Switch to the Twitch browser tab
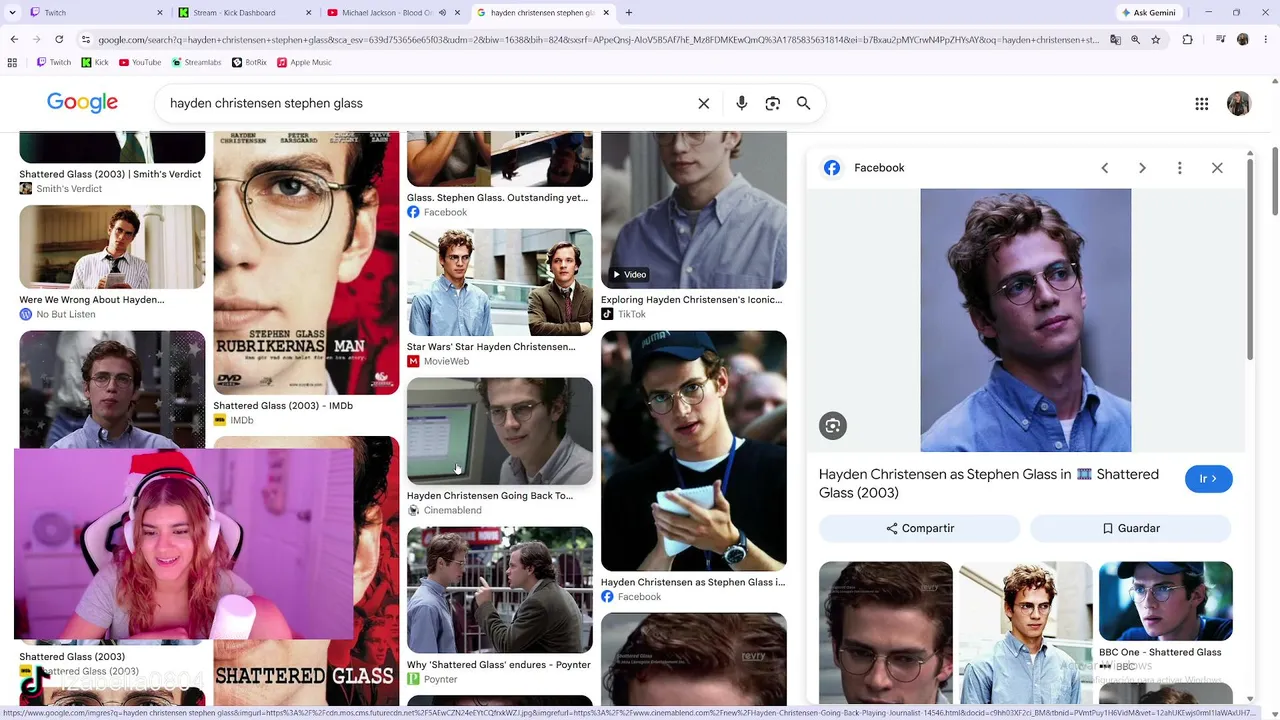This screenshot has width=1280, height=720. pyautogui.click(x=96, y=13)
